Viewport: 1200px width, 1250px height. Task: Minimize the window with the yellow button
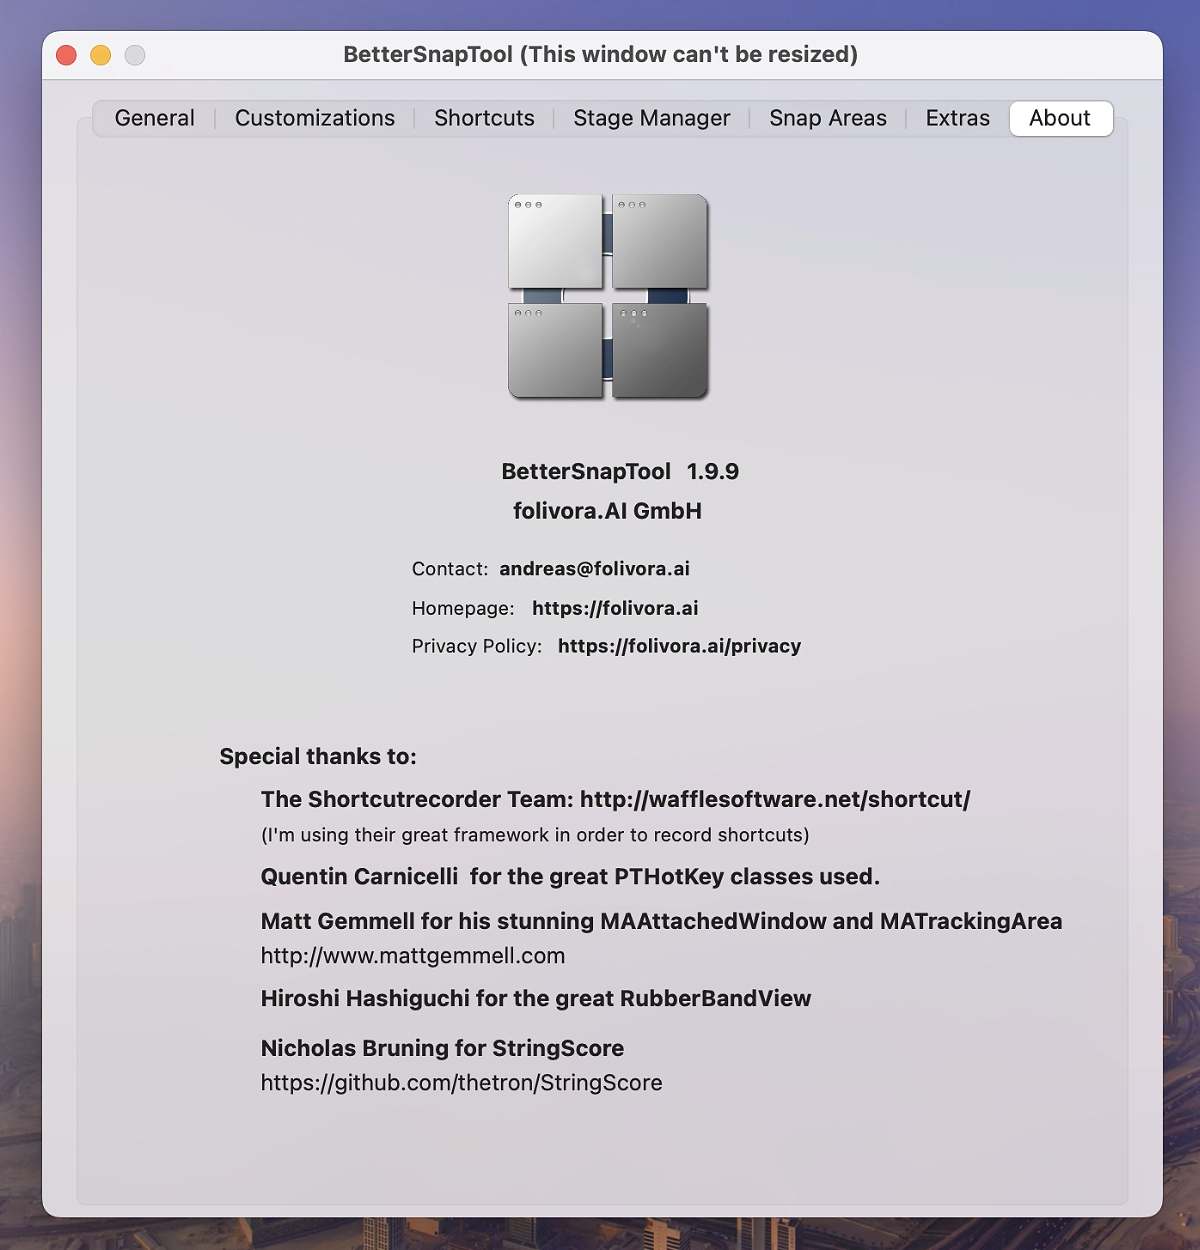point(101,55)
